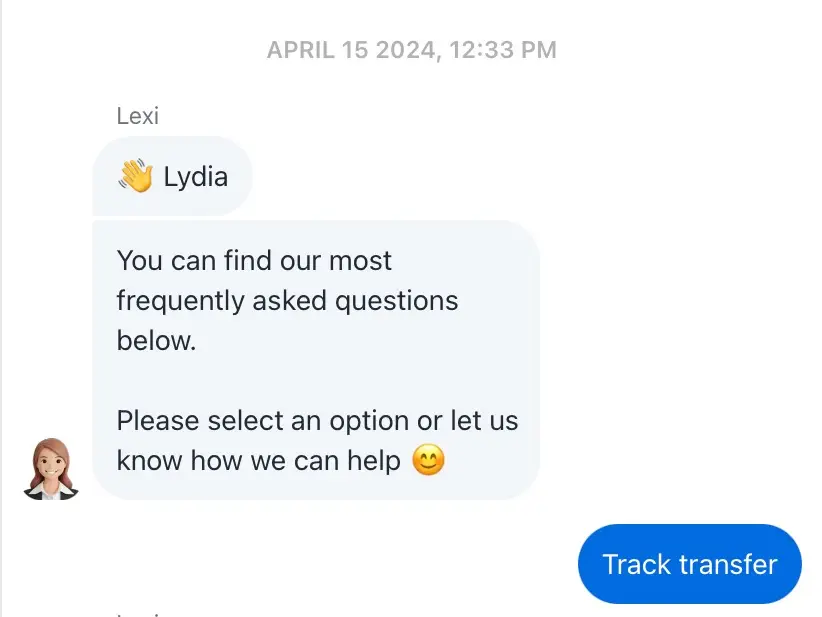Click the chat panel's left edge border
The height and width of the screenshot is (617, 822).
point(1,308)
